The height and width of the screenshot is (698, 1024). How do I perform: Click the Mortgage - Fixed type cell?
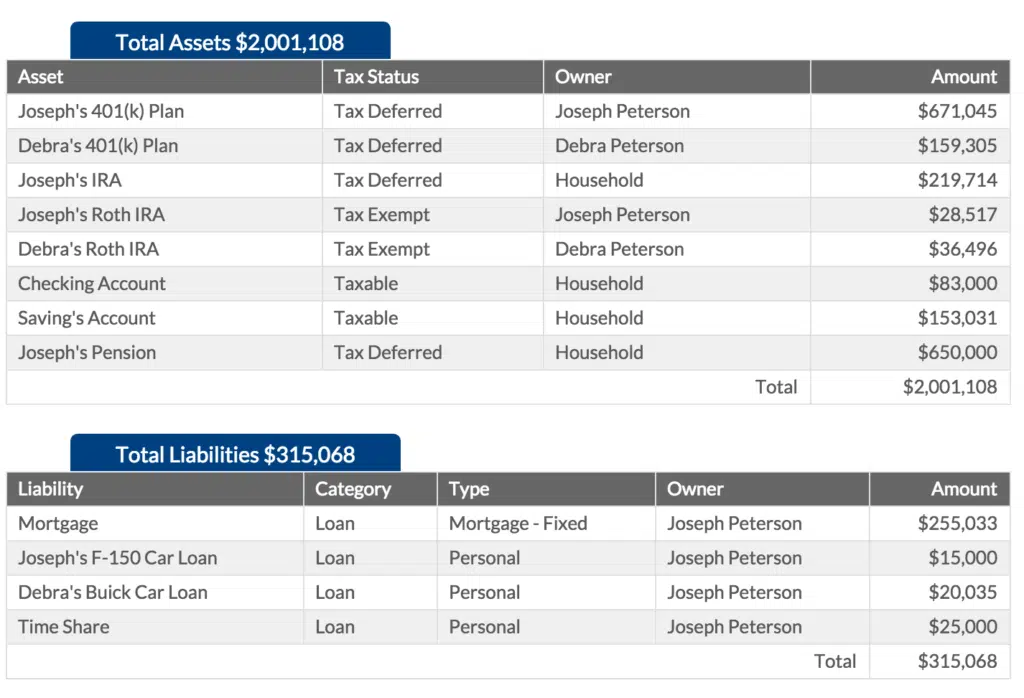518,524
